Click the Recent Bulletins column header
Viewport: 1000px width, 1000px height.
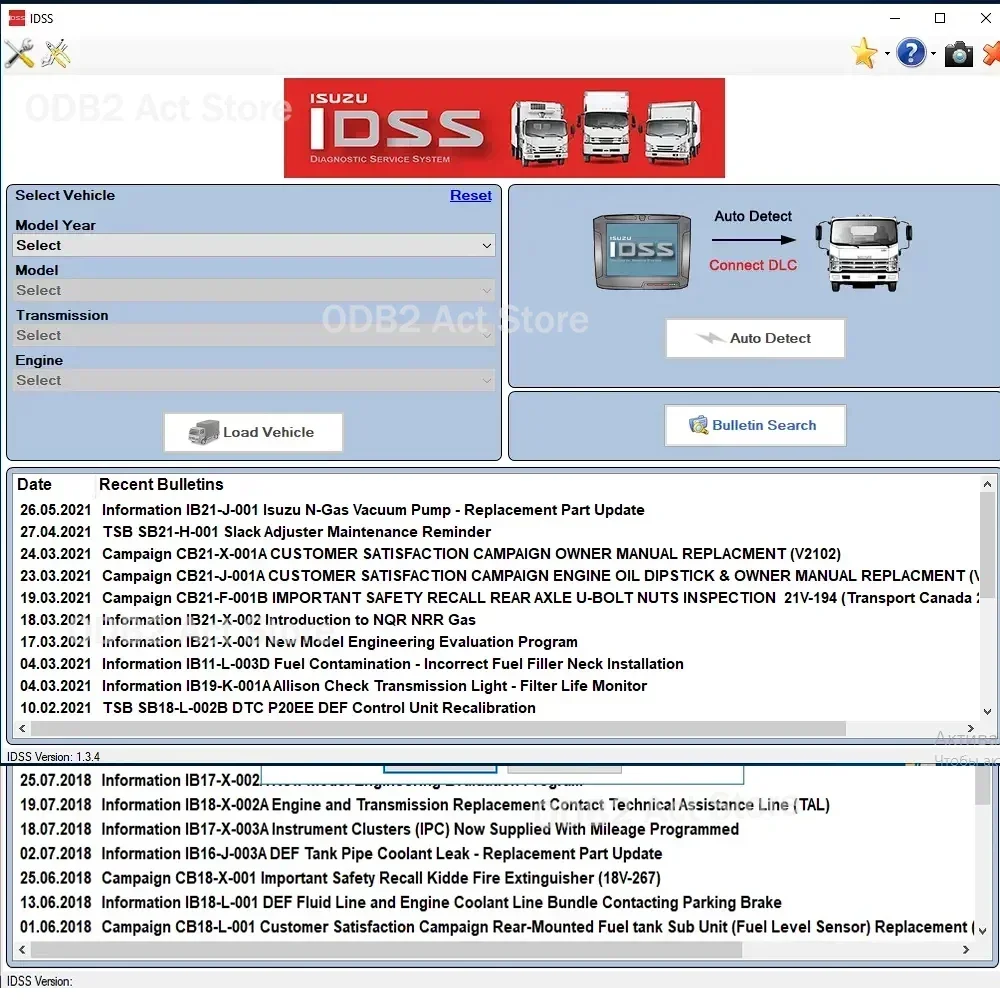pos(161,485)
